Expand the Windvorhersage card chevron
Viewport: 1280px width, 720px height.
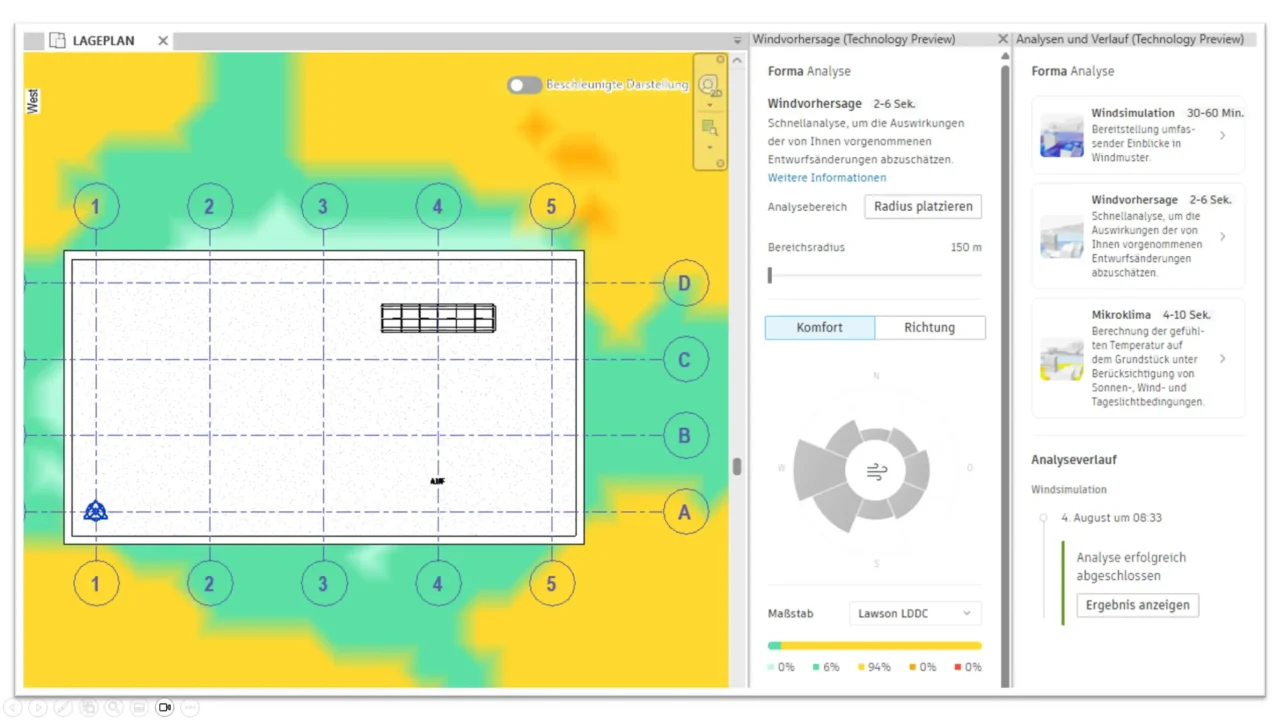1222,237
